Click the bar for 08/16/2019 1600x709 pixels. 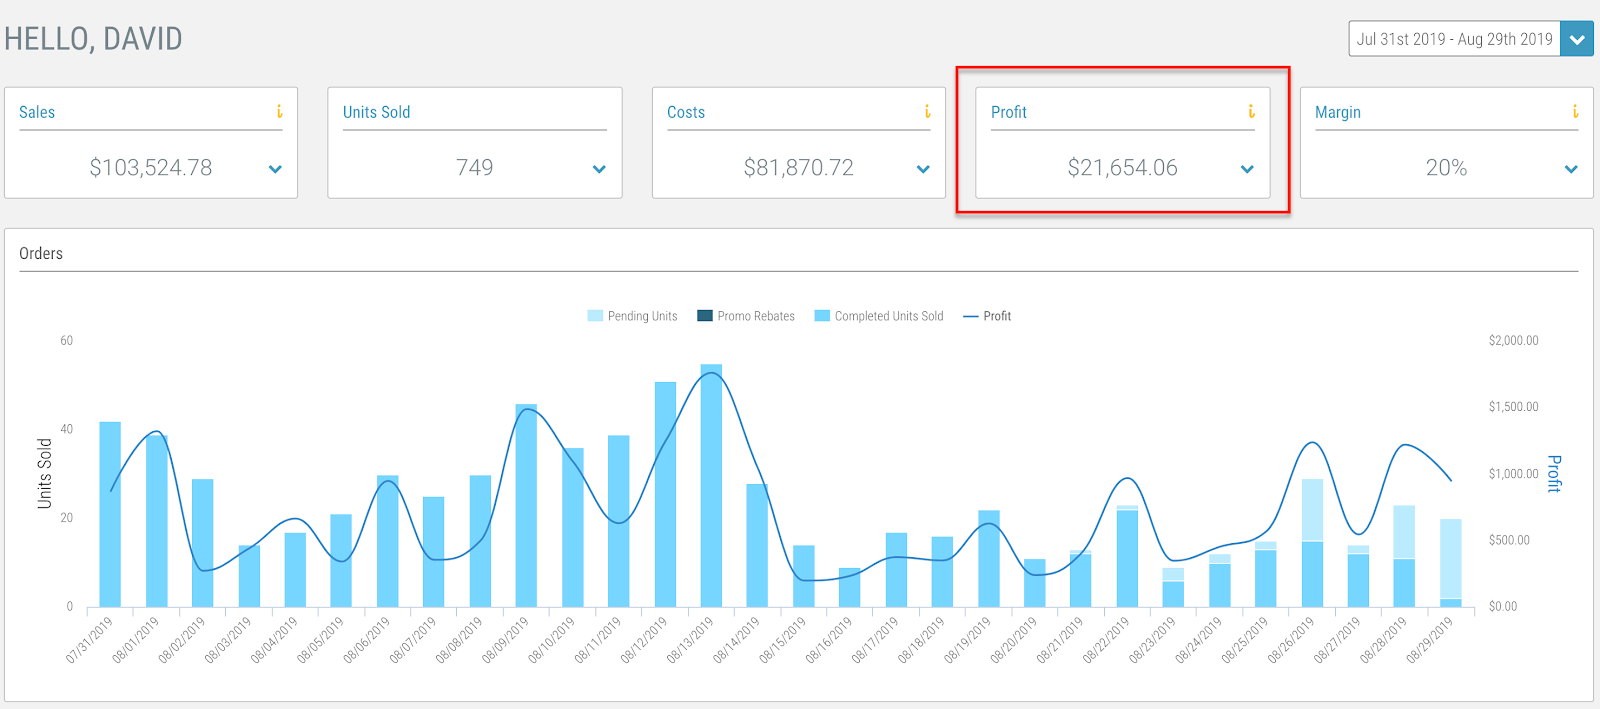(x=850, y=588)
